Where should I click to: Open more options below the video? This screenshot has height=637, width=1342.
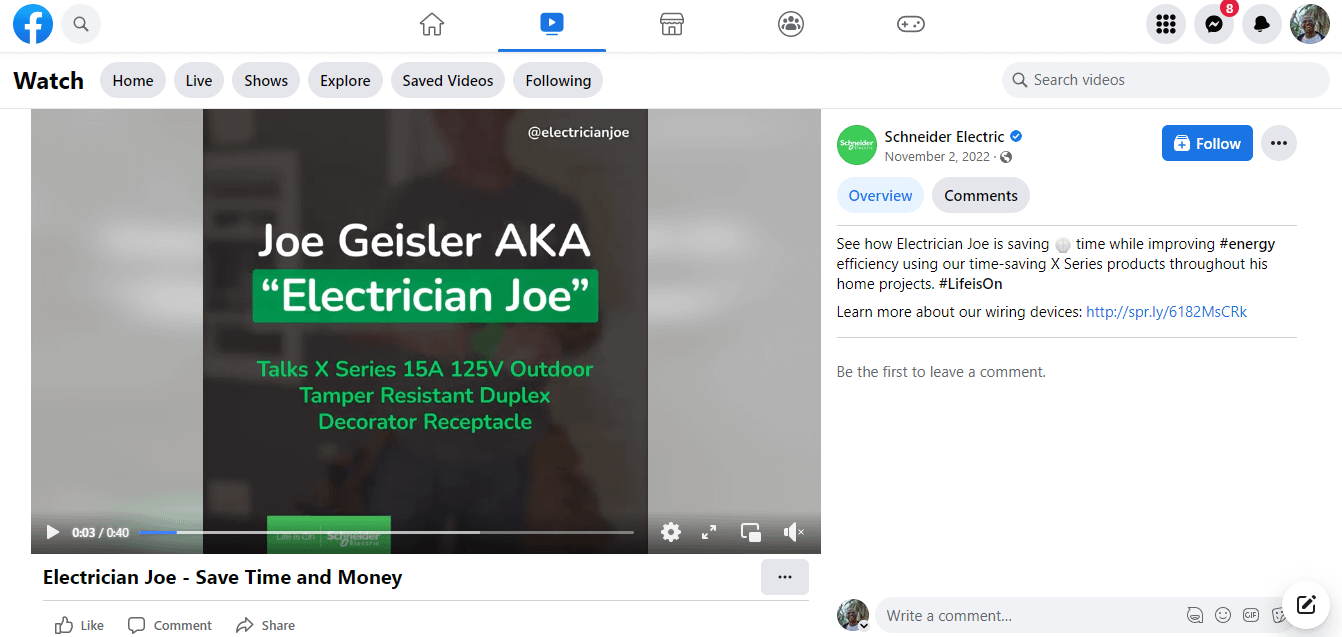(784, 577)
